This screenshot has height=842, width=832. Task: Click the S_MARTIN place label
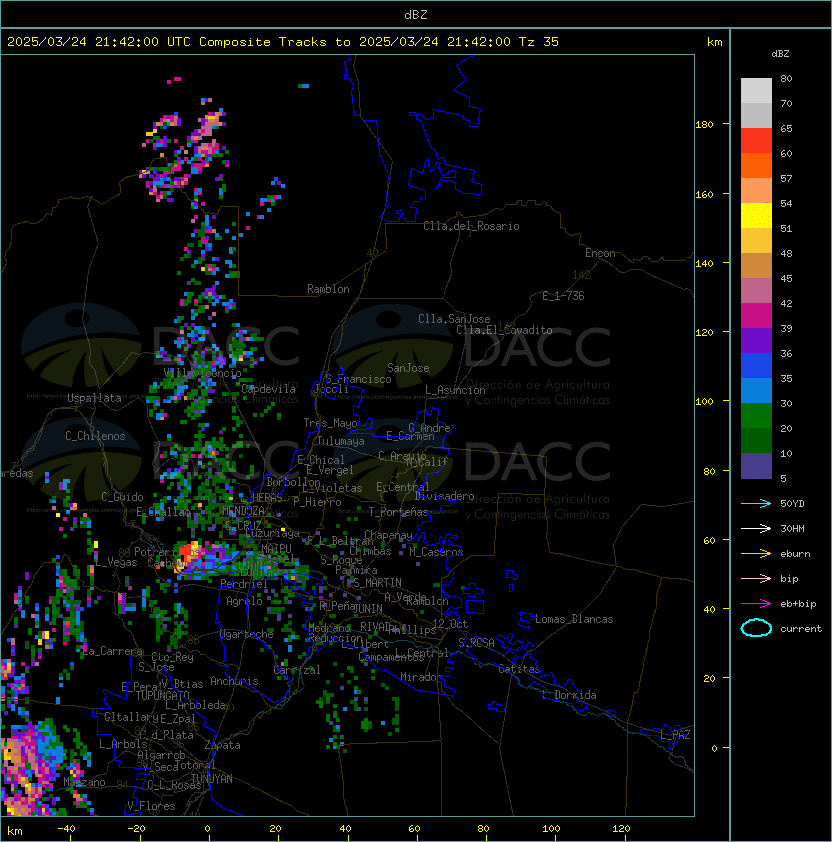[378, 583]
